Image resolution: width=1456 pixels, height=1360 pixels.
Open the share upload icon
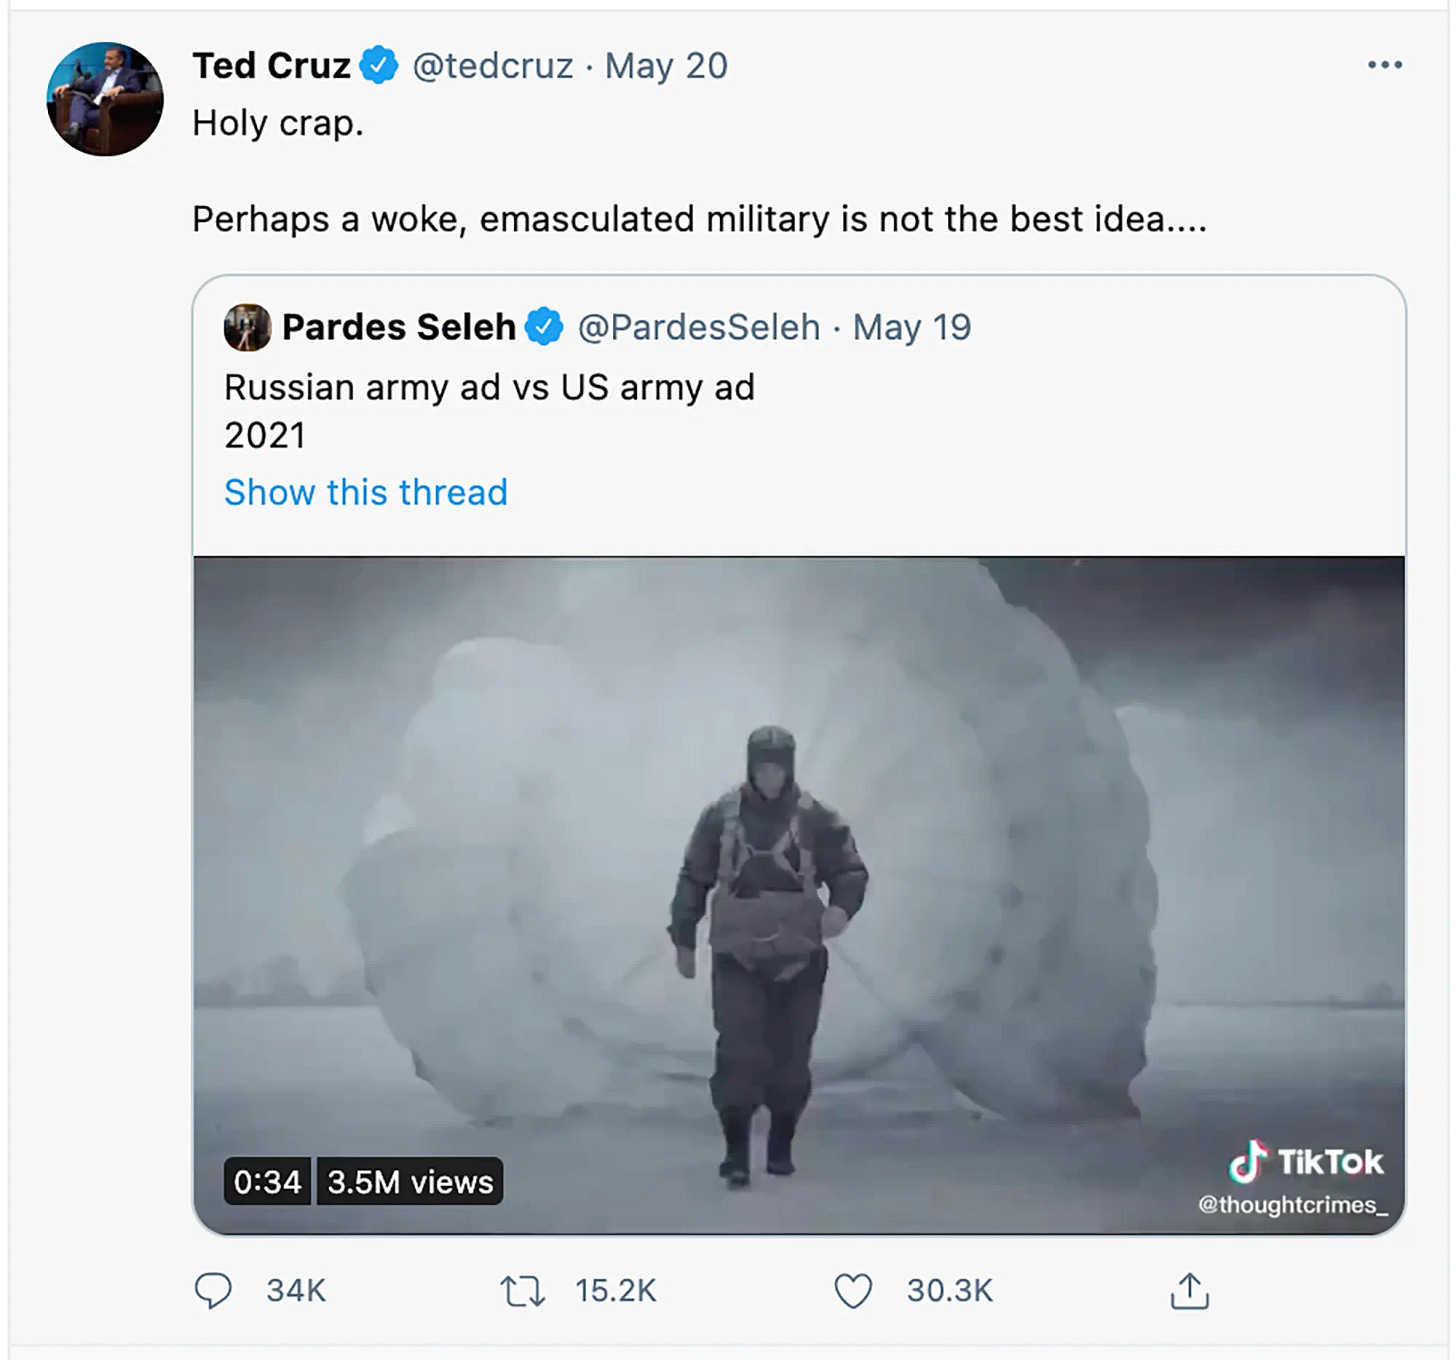(x=1189, y=1291)
